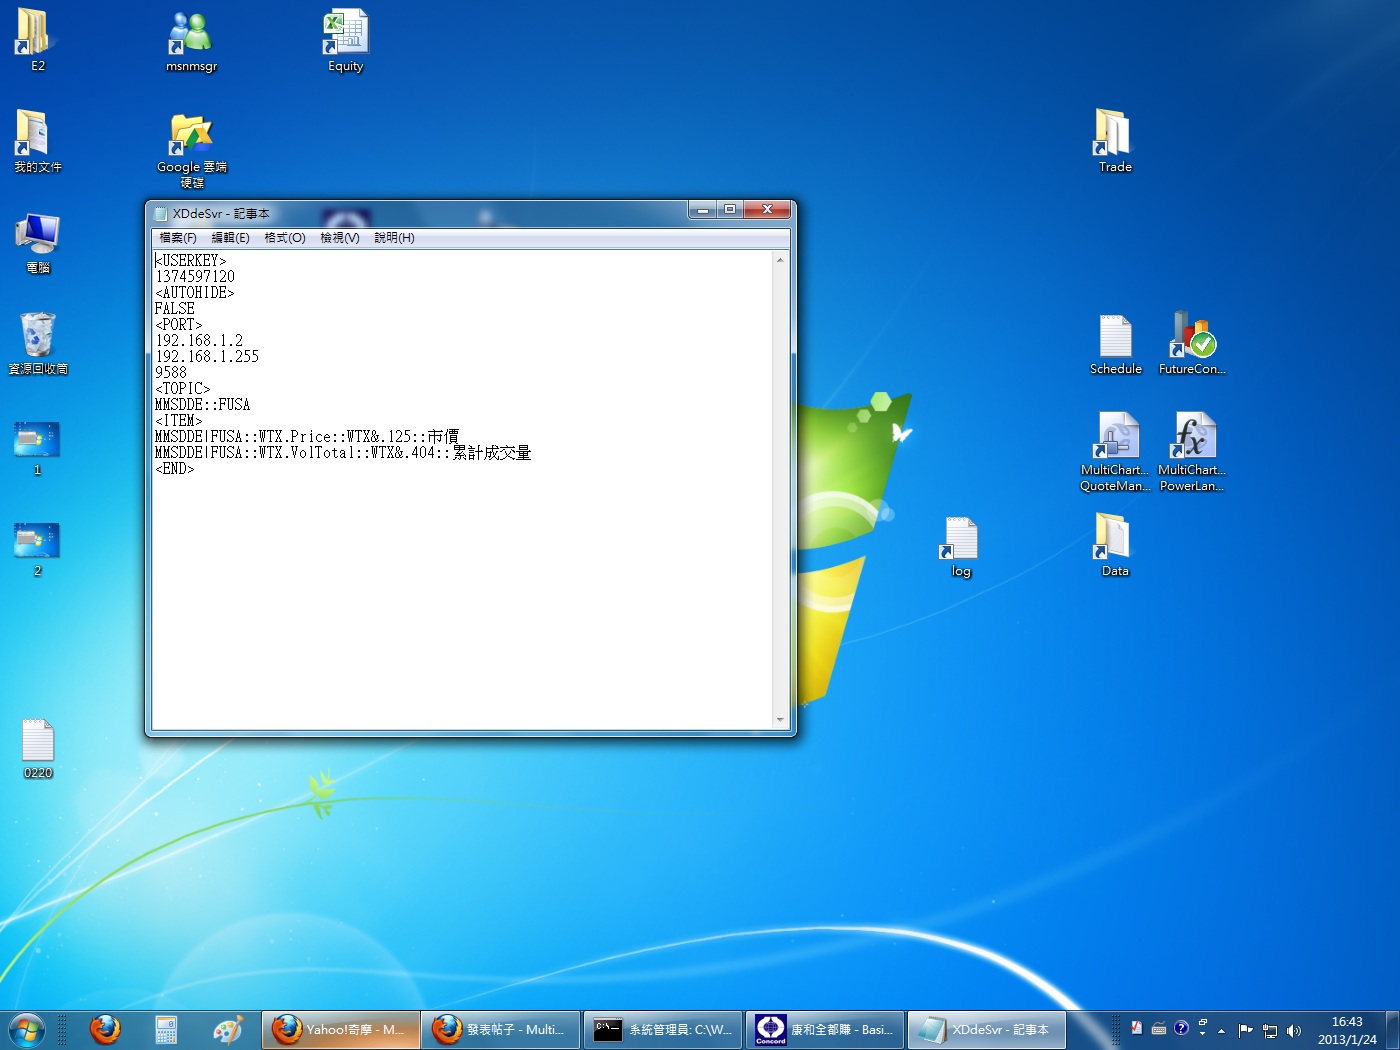The image size is (1400, 1050).
Task: Maximize the XDeSvr Notepad window
Action: coord(730,210)
